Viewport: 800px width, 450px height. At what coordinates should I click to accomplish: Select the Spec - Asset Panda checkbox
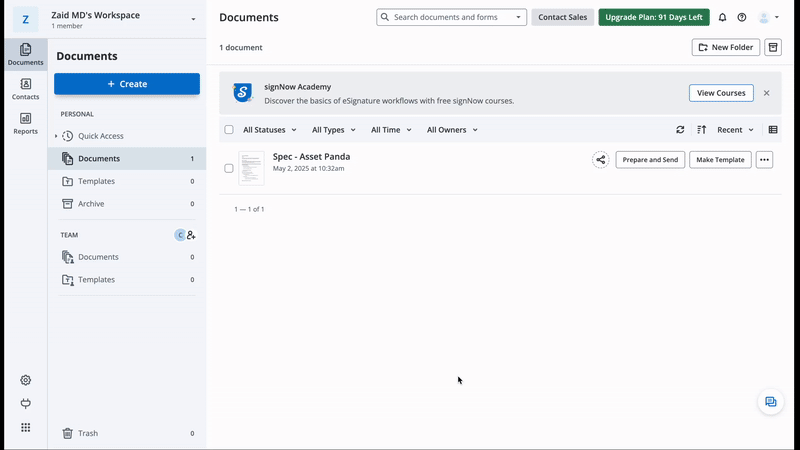pyautogui.click(x=229, y=168)
